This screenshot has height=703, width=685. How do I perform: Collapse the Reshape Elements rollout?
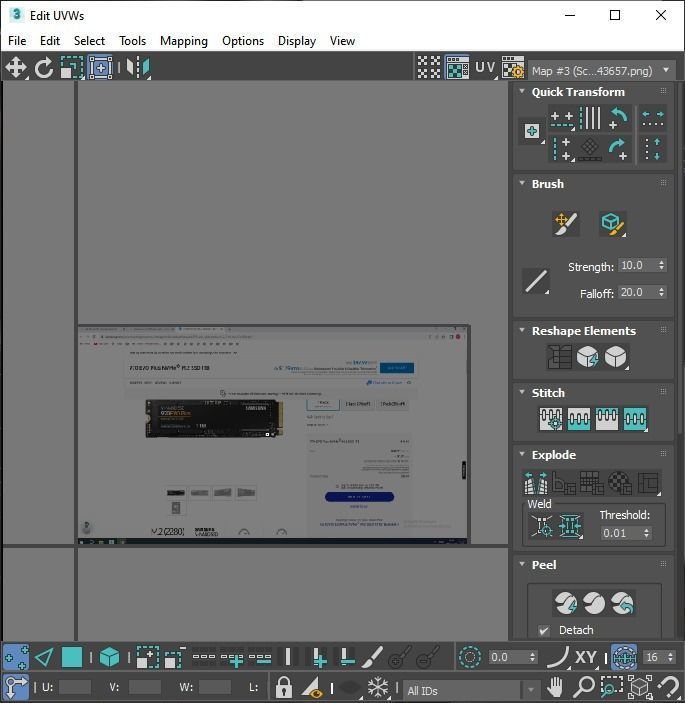pos(522,330)
